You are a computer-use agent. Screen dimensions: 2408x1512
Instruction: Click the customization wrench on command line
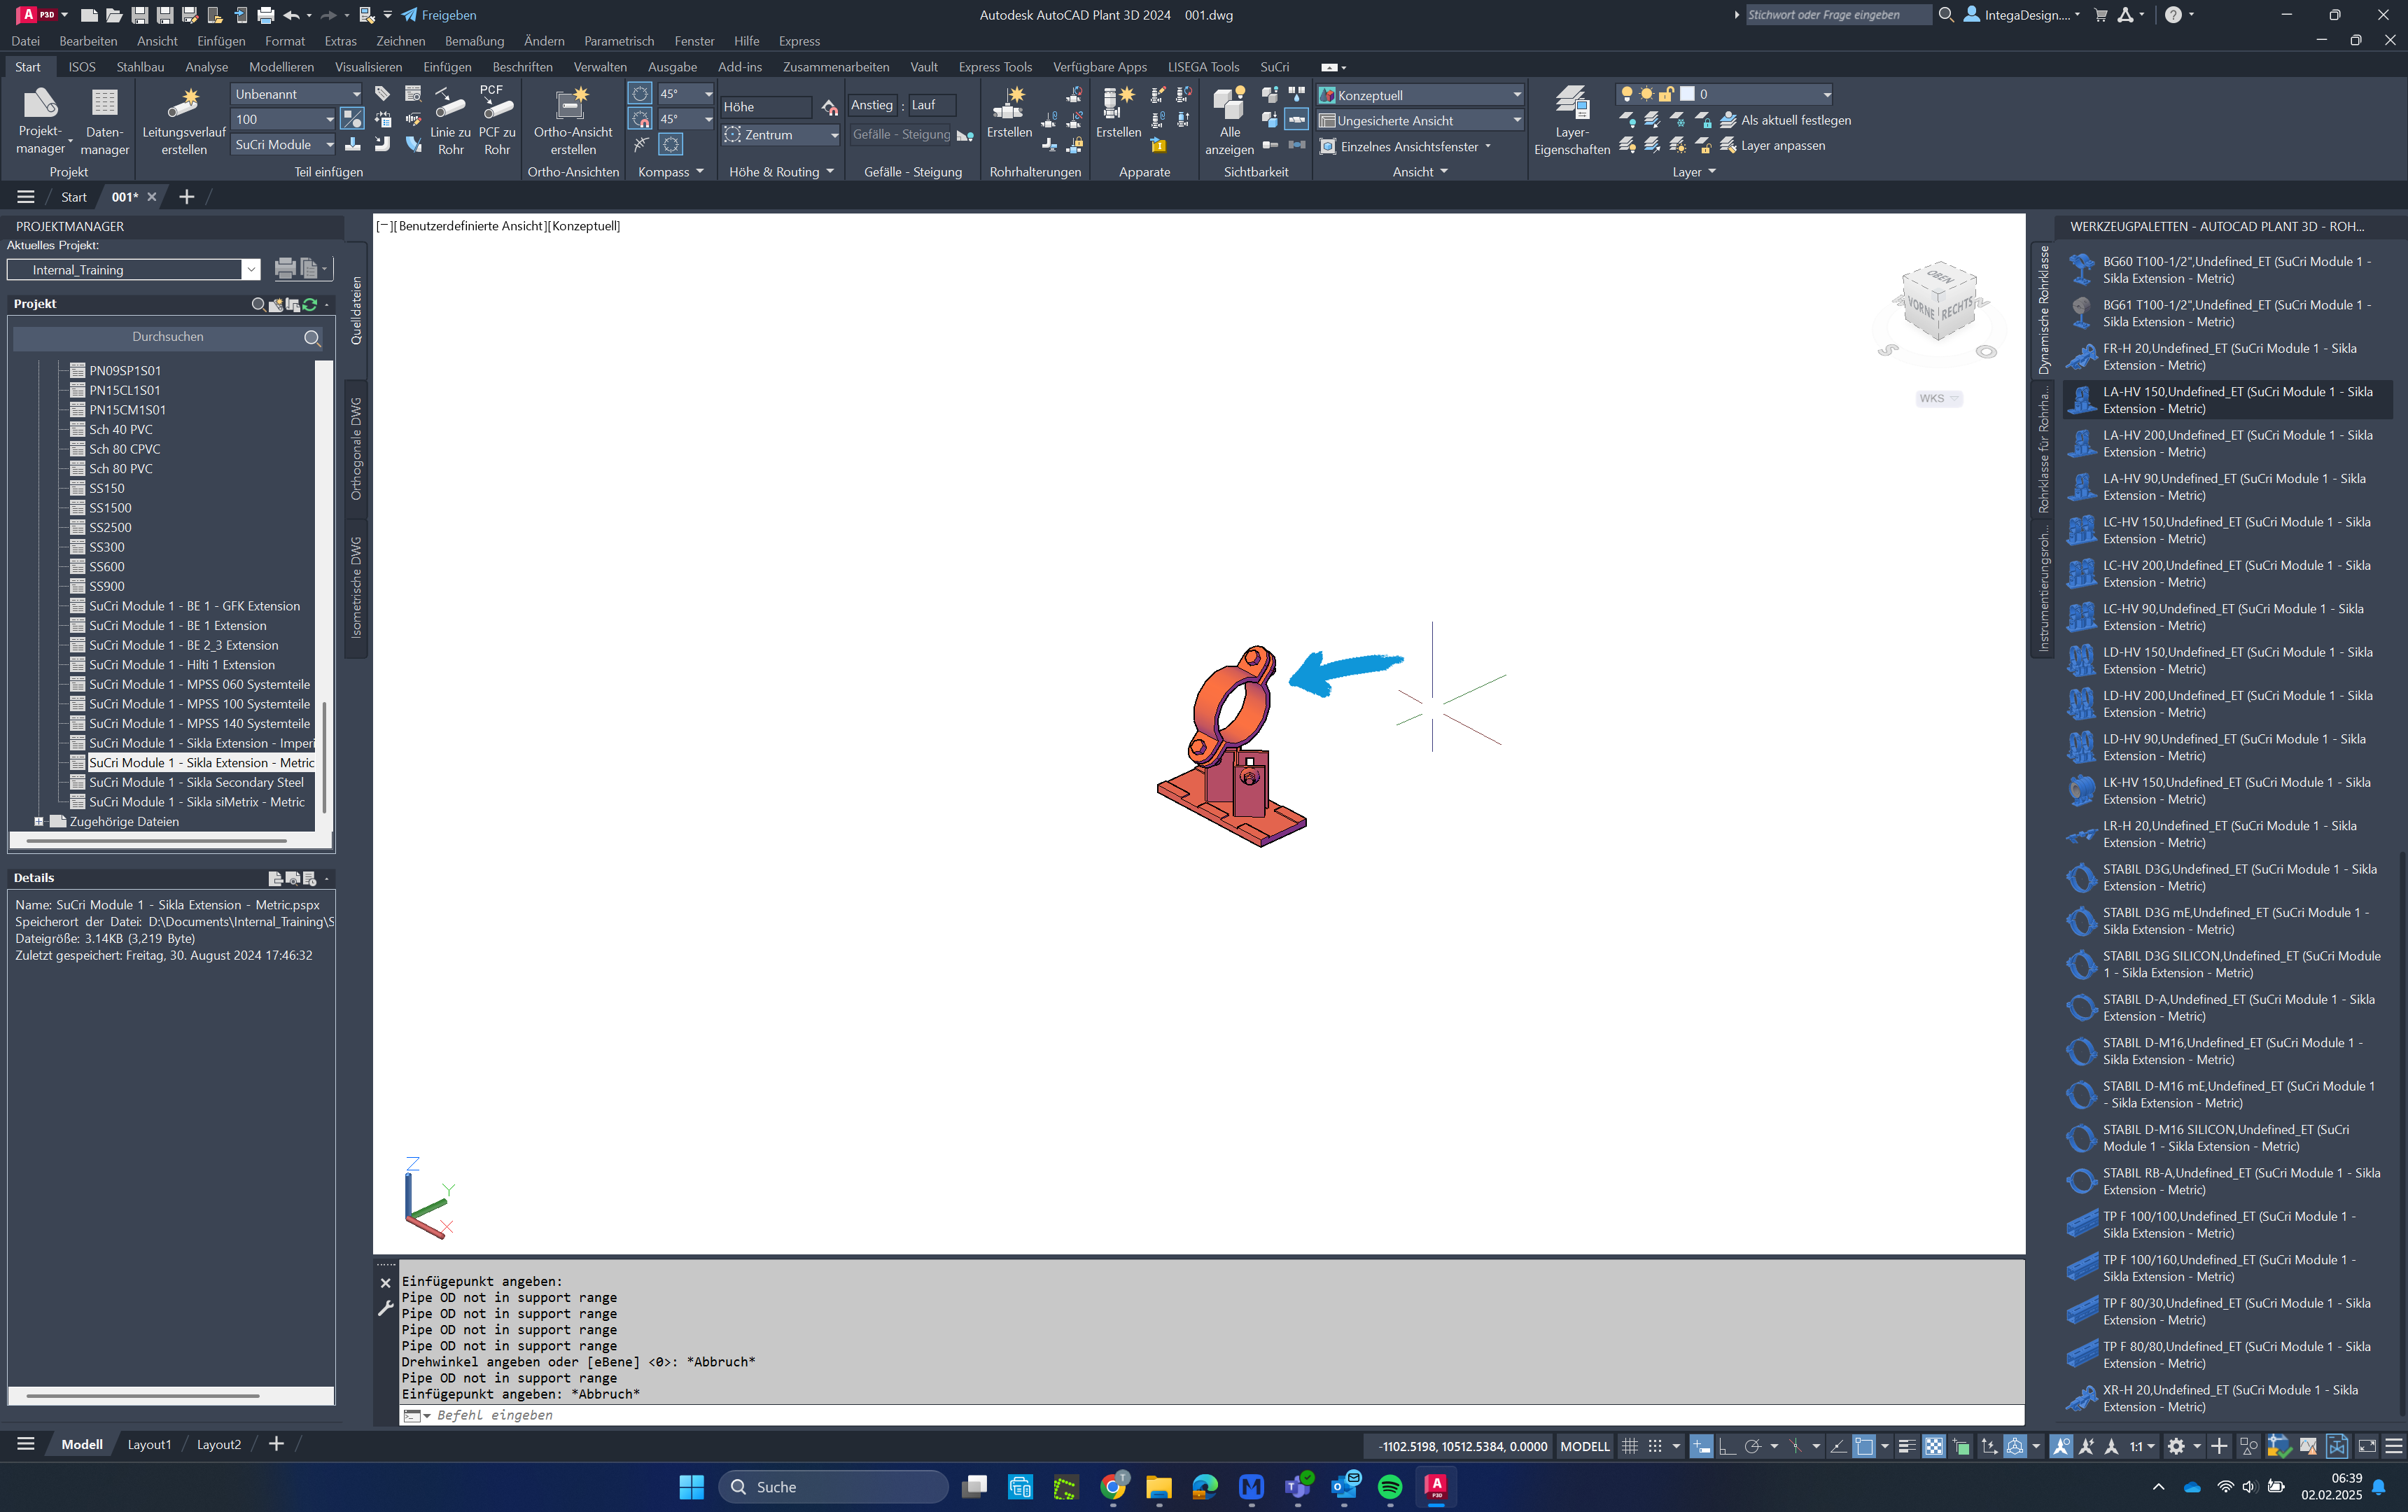[x=385, y=1308]
